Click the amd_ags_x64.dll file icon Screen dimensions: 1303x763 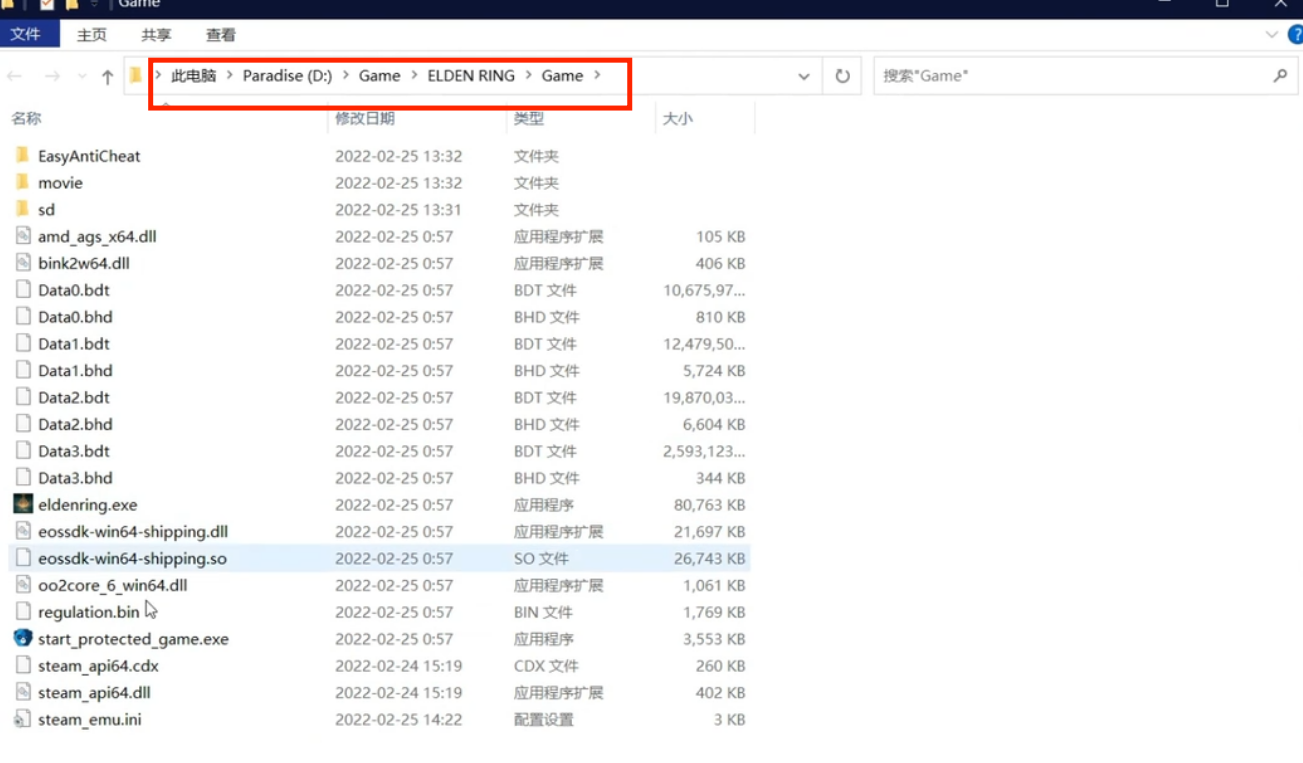tap(22, 236)
